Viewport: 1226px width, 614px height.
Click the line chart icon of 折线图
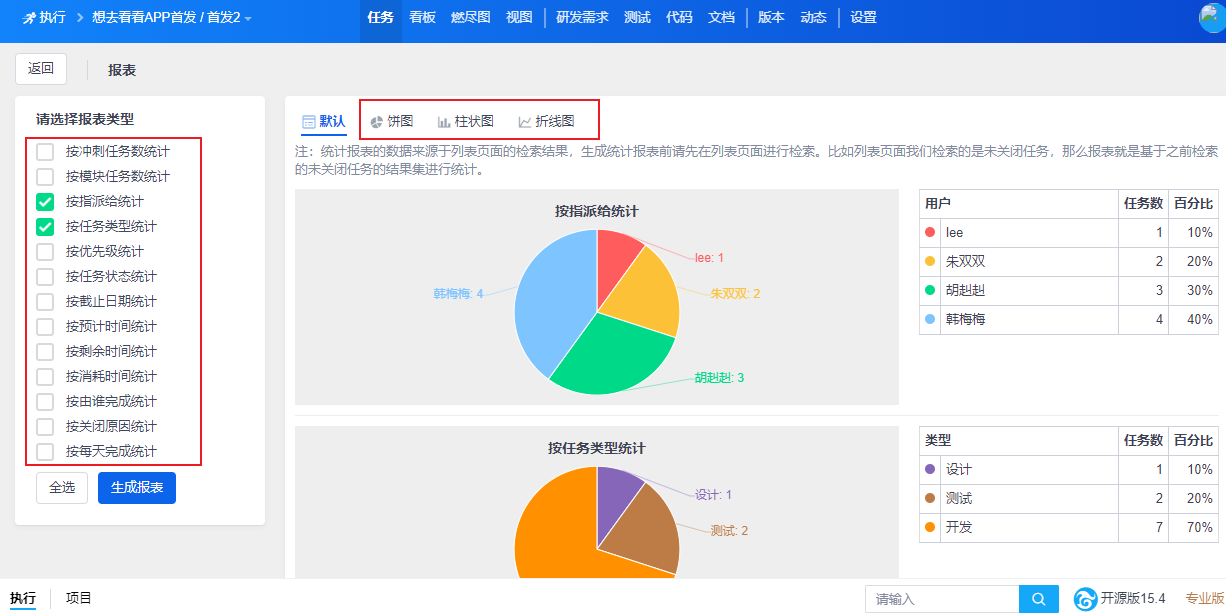[x=525, y=122]
